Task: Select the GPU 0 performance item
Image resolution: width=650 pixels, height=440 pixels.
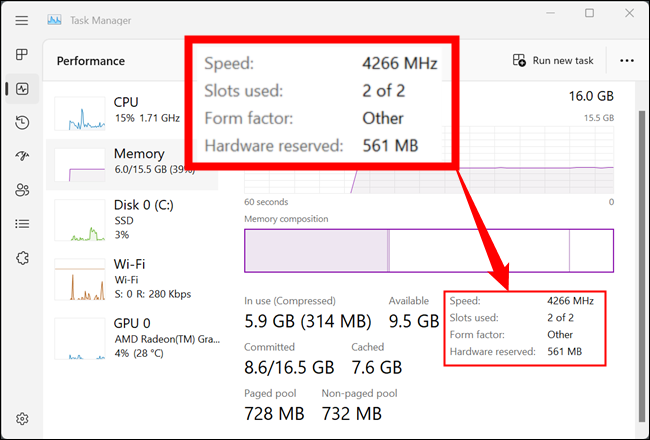Action: click(132, 338)
